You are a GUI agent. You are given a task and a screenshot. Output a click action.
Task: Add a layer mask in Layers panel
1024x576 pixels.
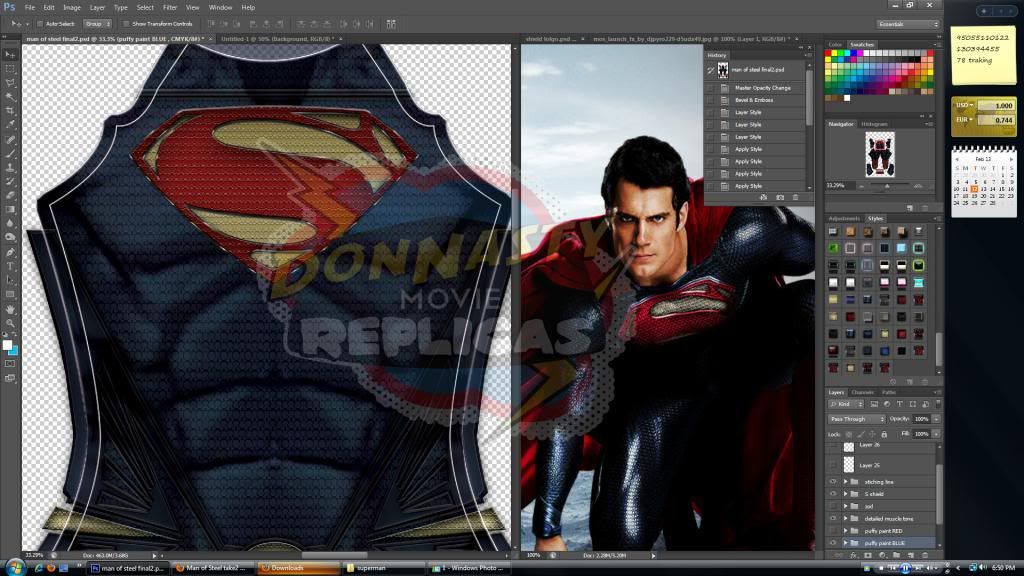868,555
